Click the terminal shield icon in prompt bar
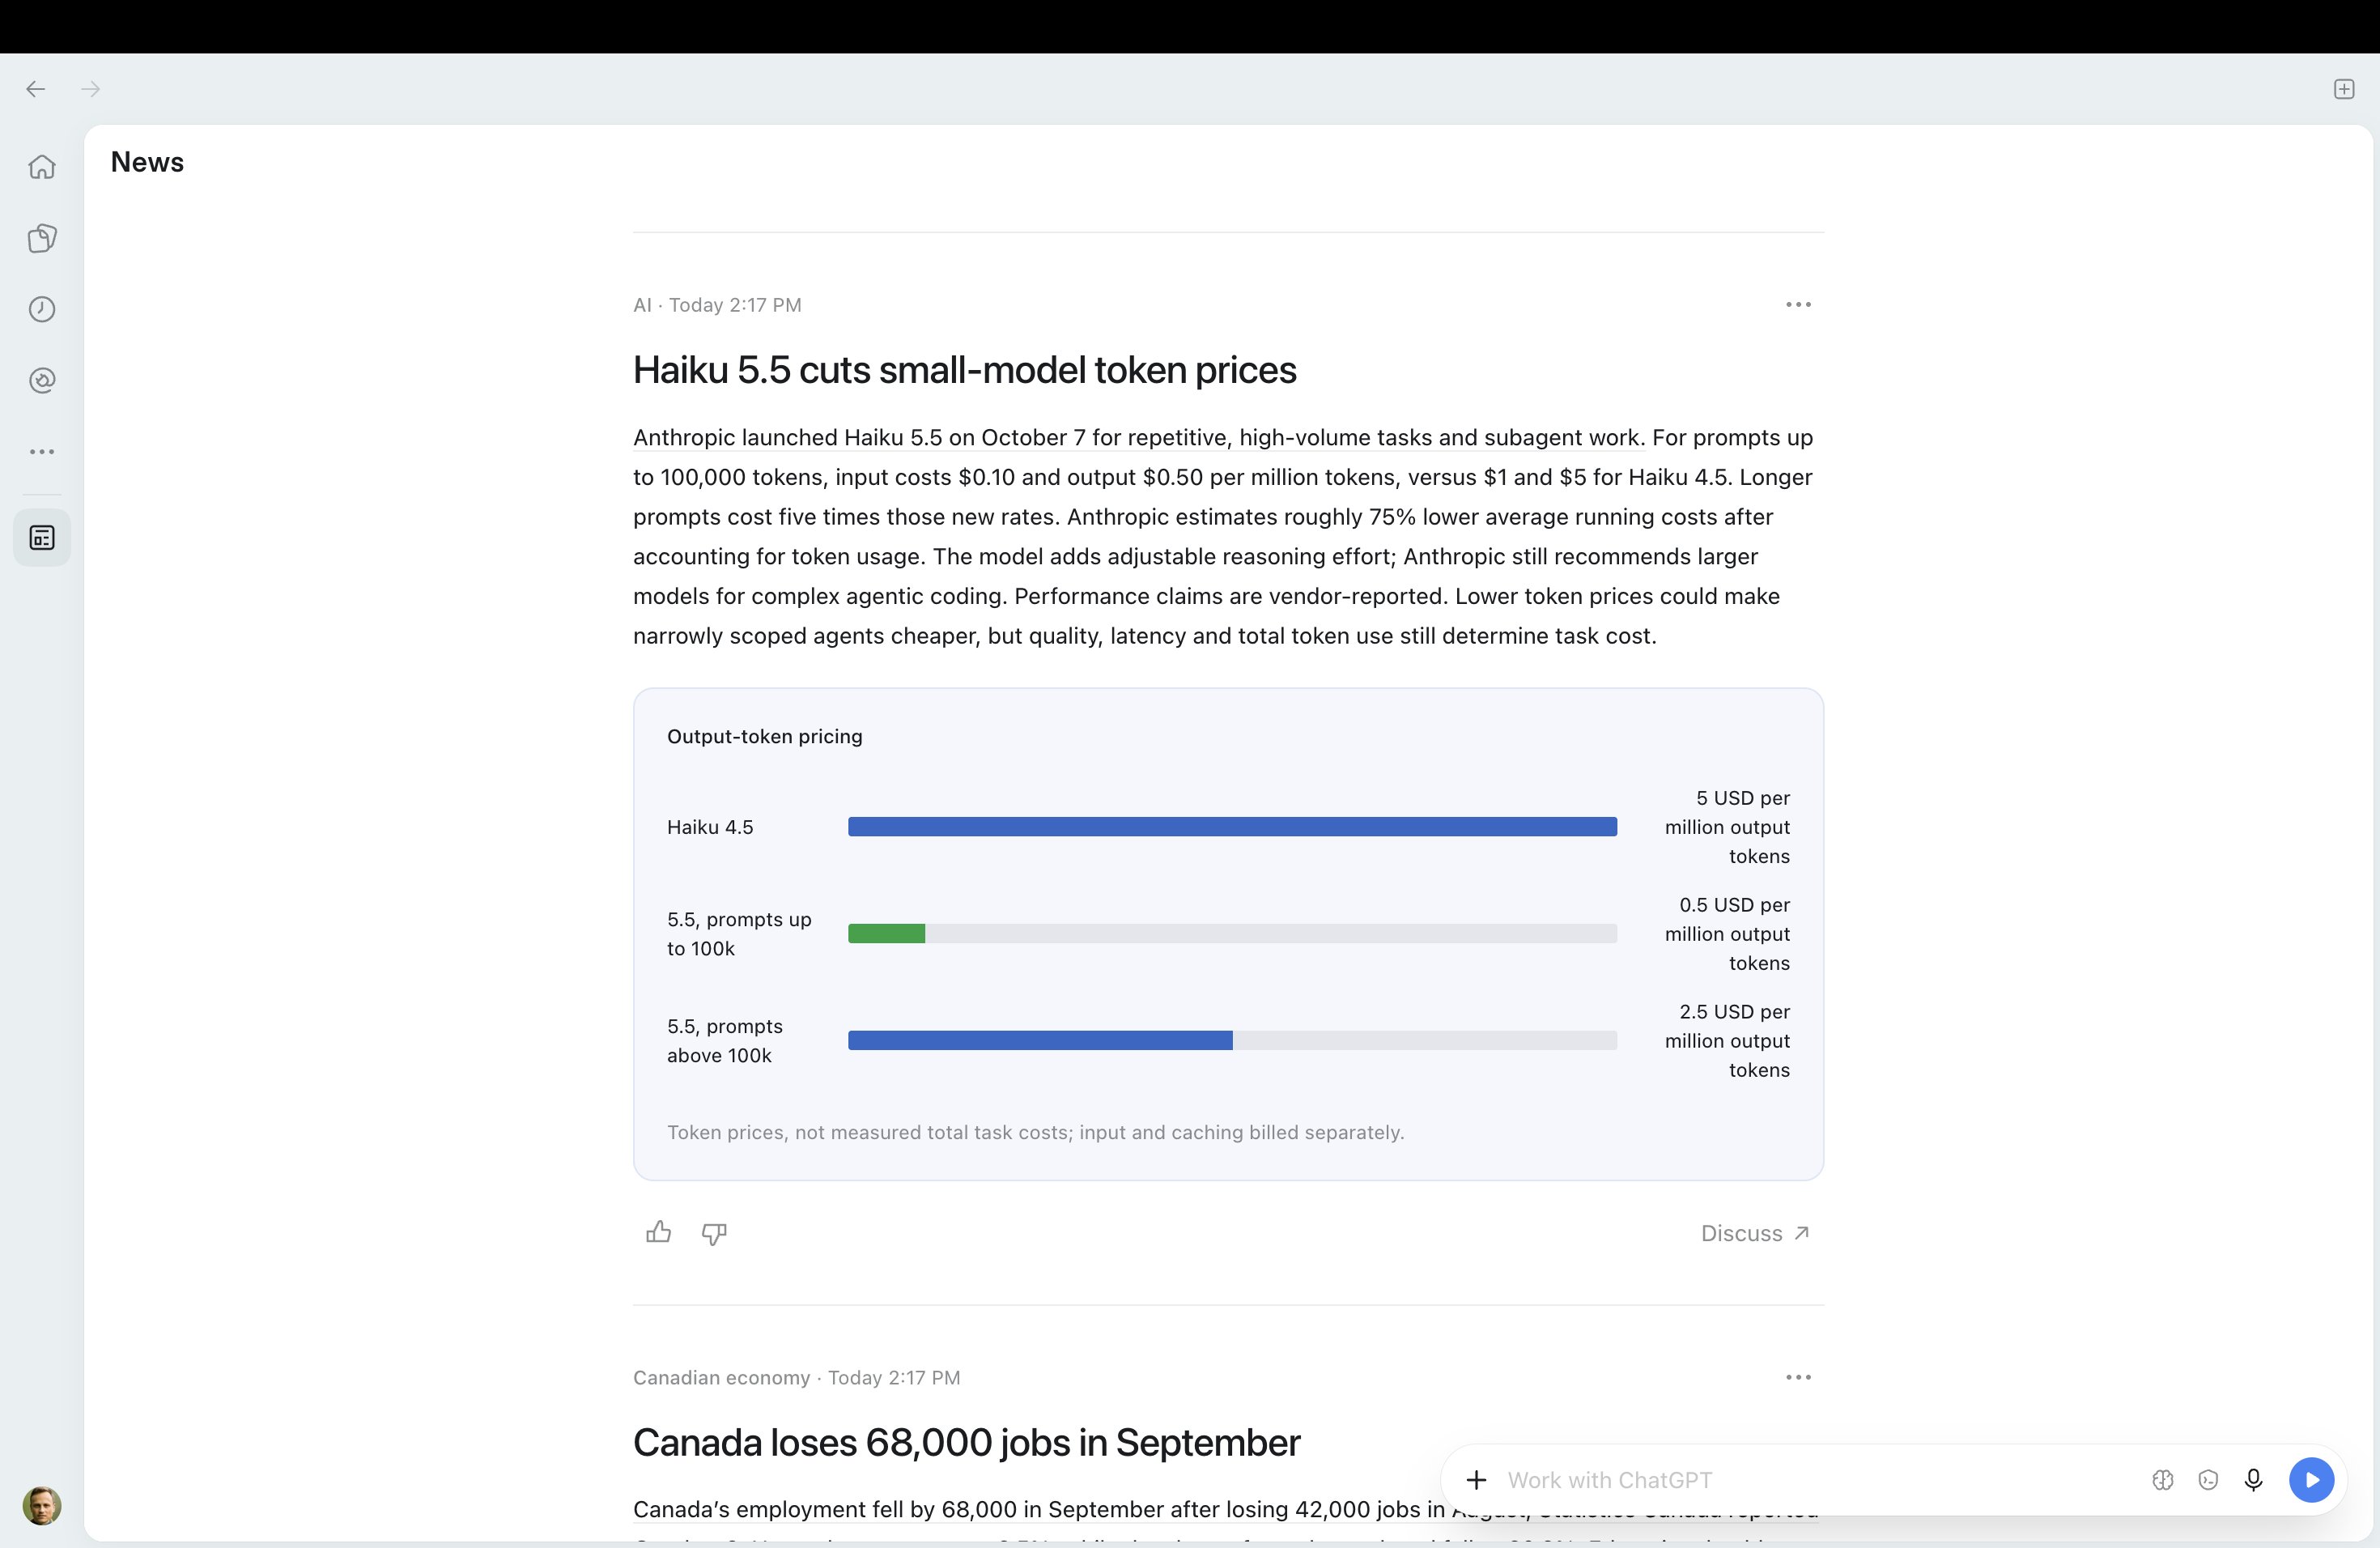The height and width of the screenshot is (1548, 2380). pyautogui.click(x=2208, y=1480)
